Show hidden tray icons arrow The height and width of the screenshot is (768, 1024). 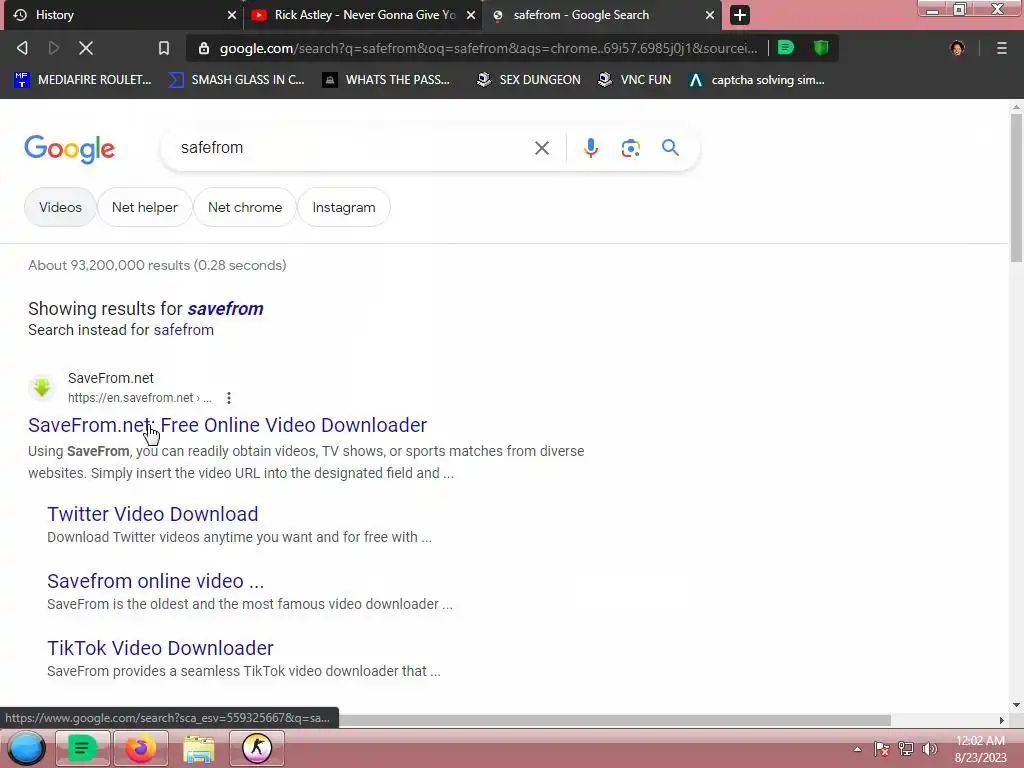857,749
